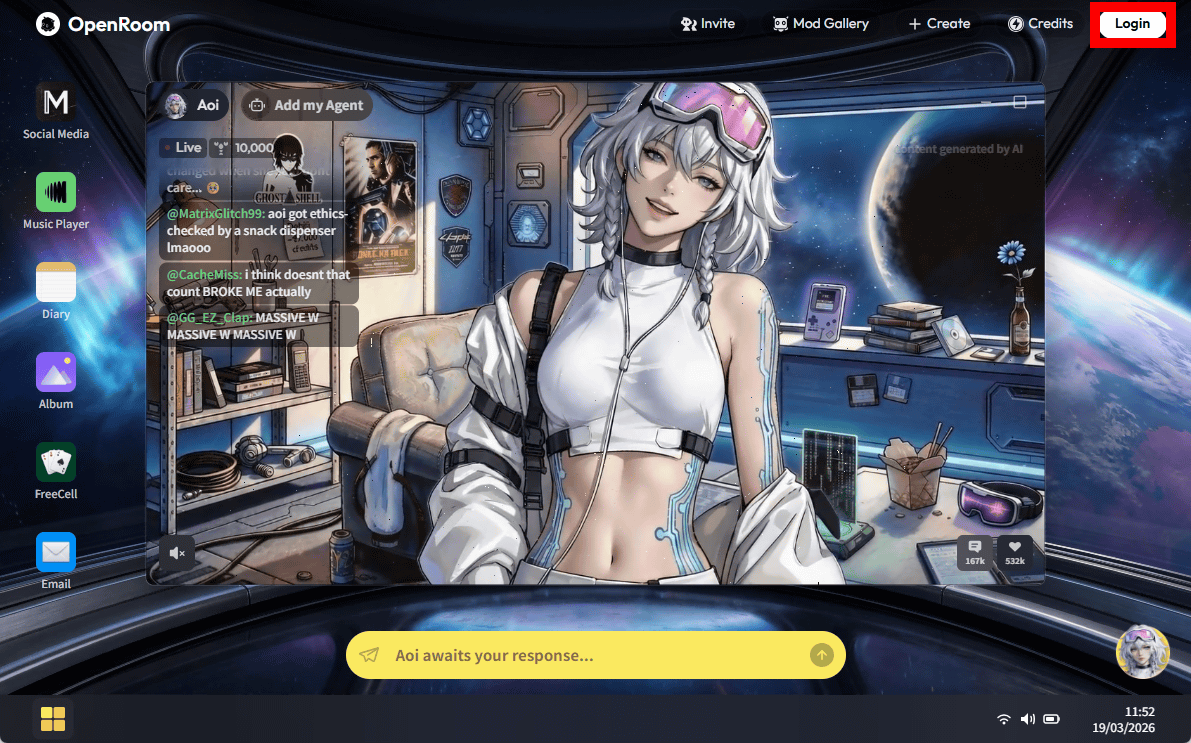The width and height of the screenshot is (1191, 743).
Task: Click the @CacheMiss chat message
Action: [258, 283]
